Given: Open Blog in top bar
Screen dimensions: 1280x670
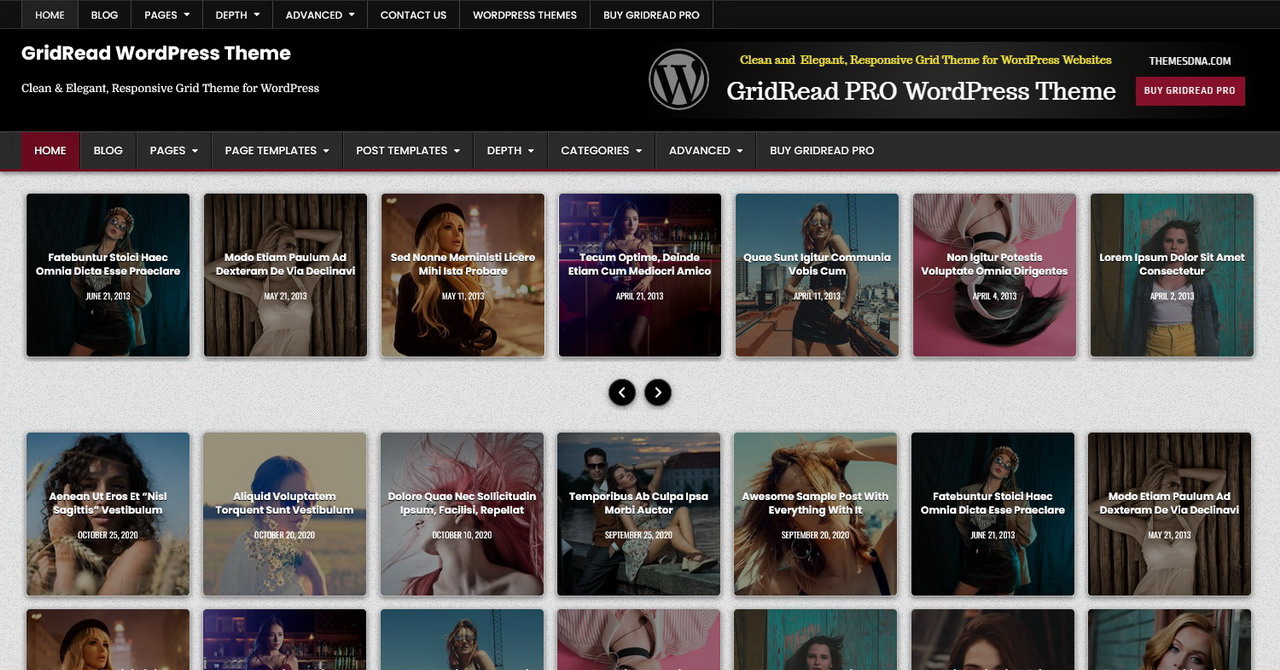Looking at the screenshot, I should point(104,15).
